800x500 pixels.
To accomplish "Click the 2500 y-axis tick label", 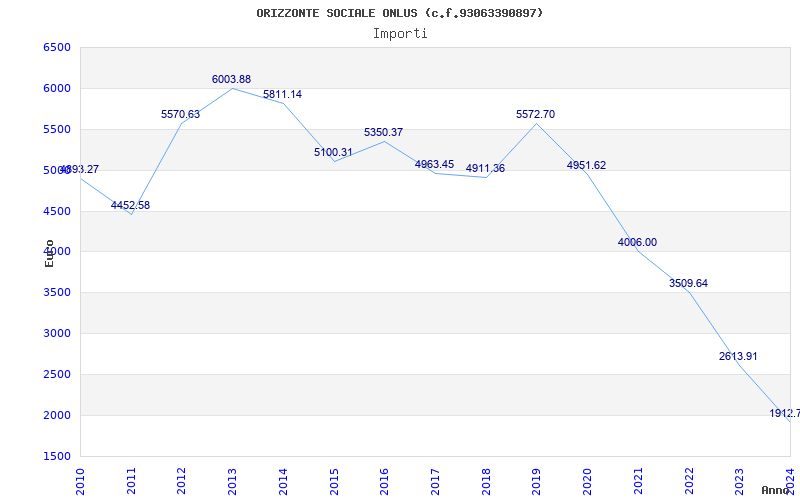I will (x=57, y=374).
